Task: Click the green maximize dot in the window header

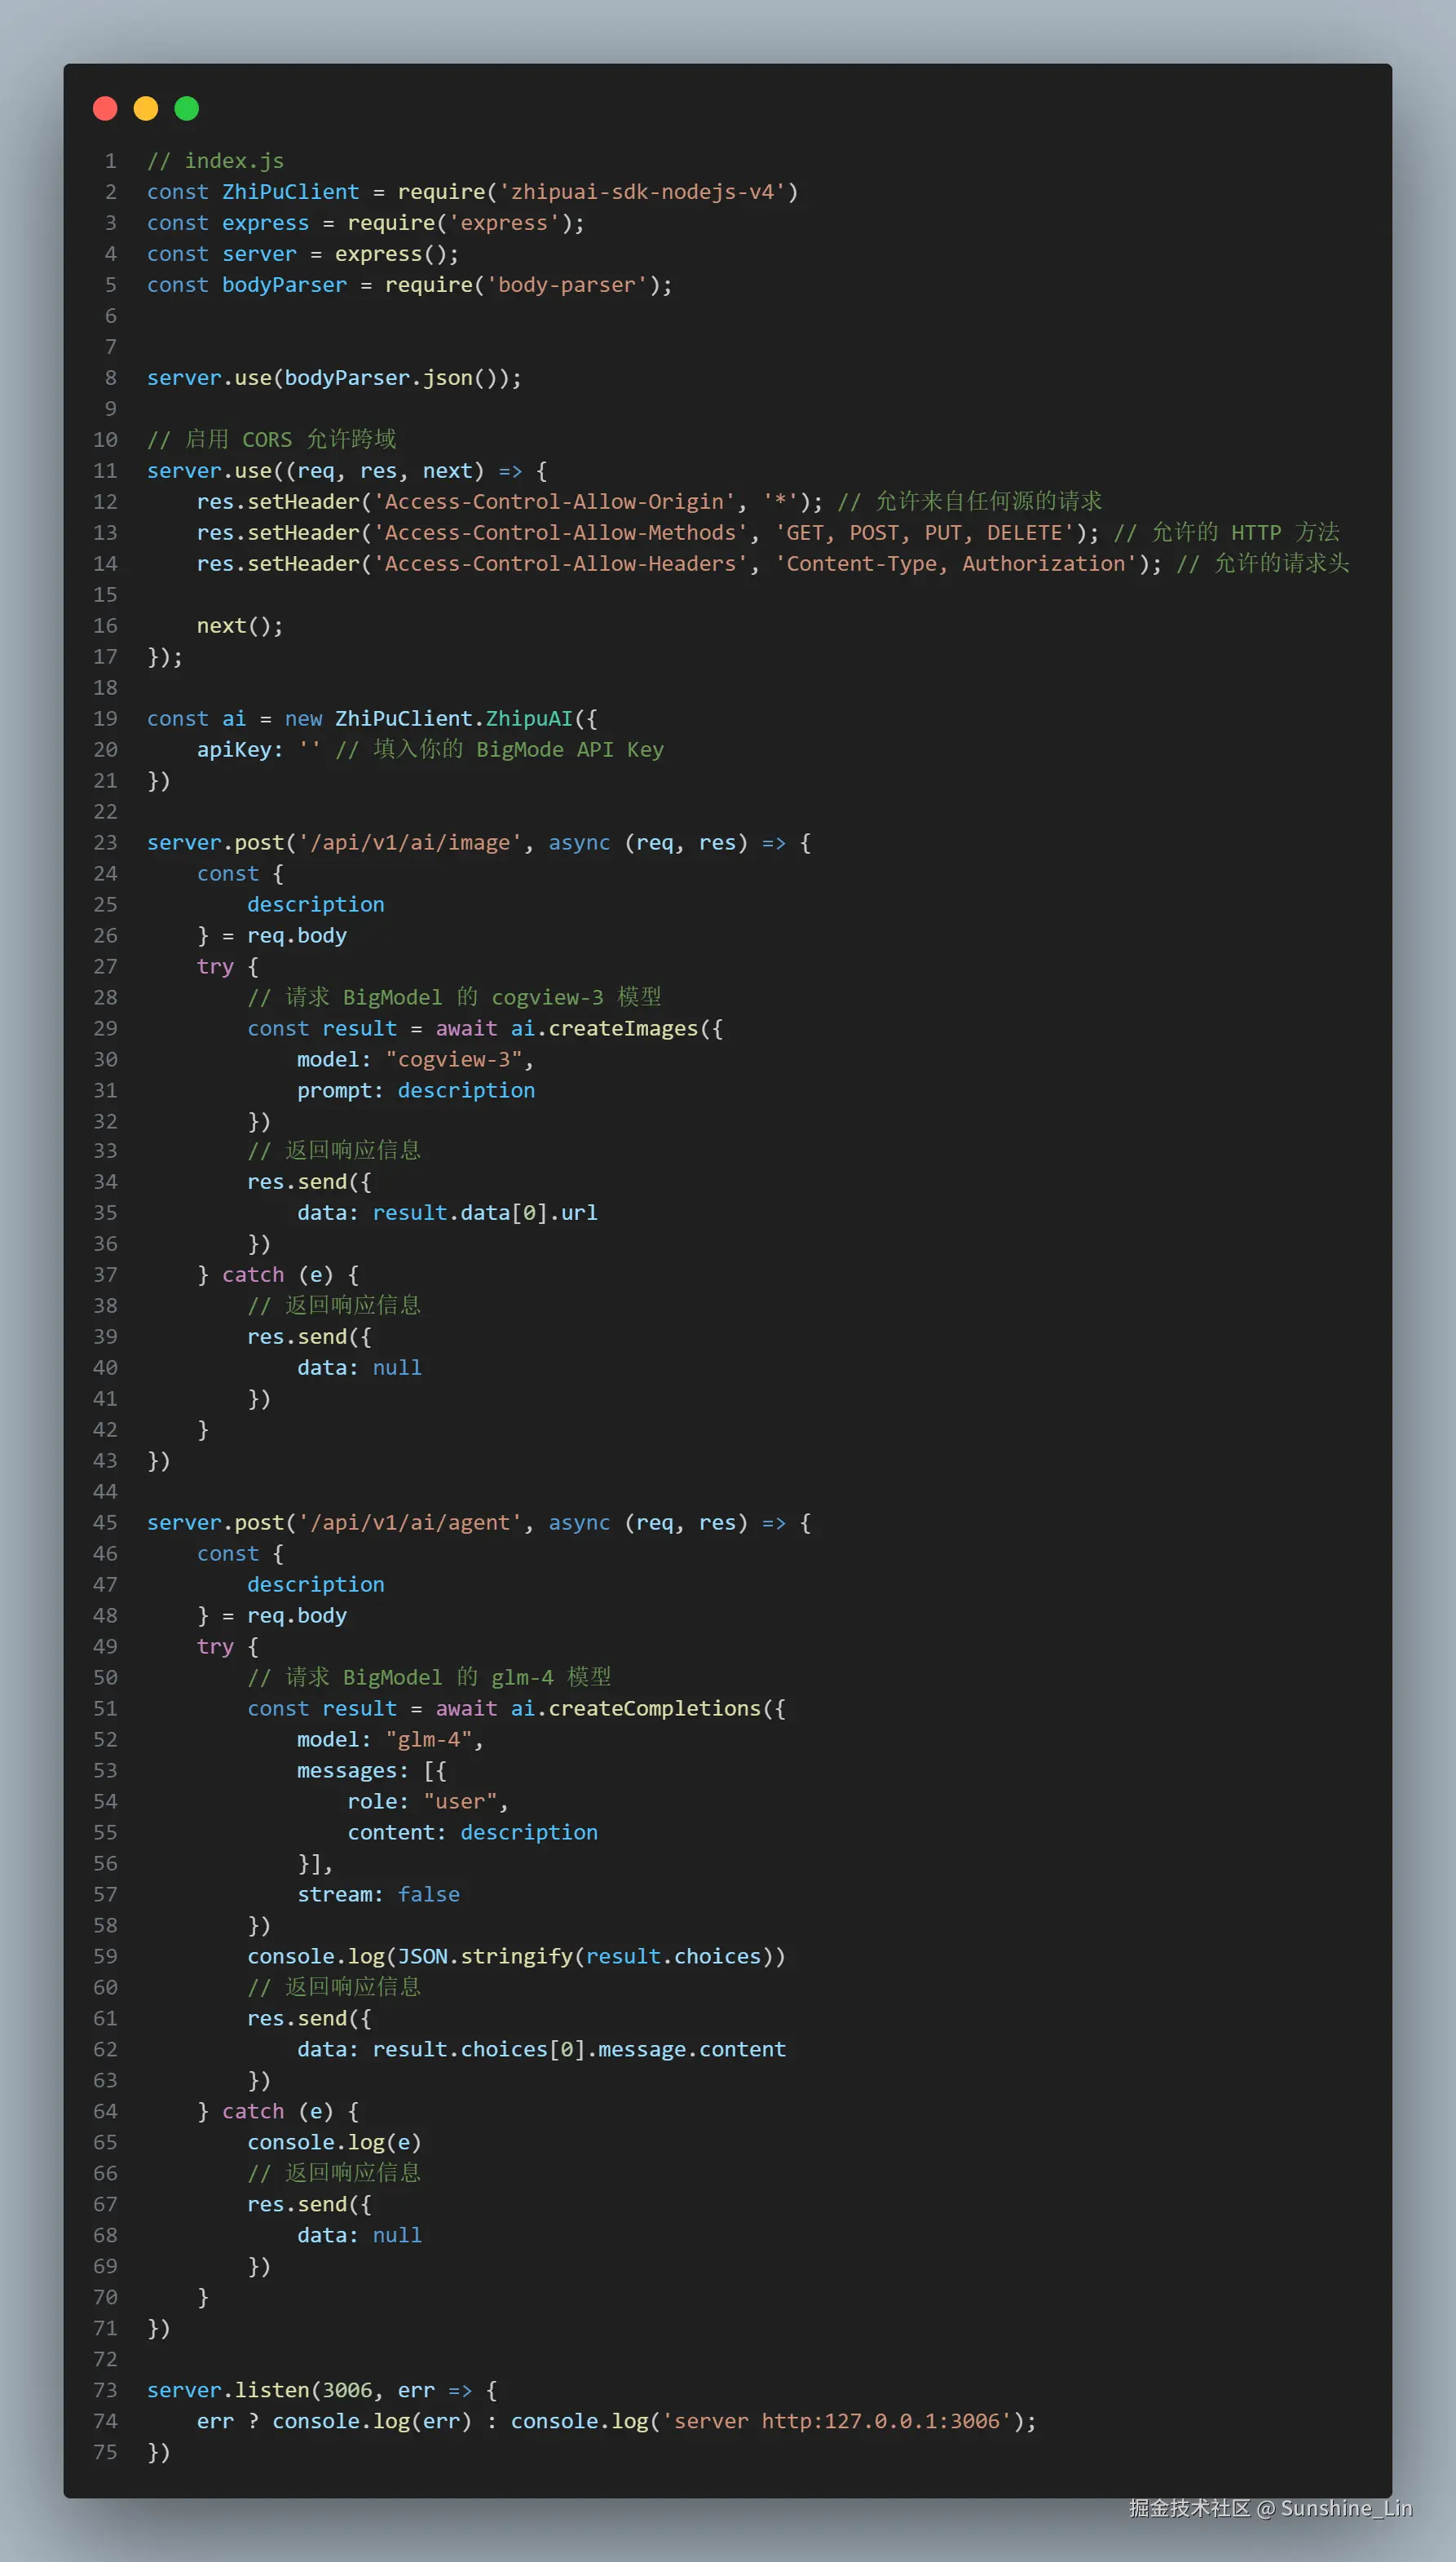Action: [187, 108]
